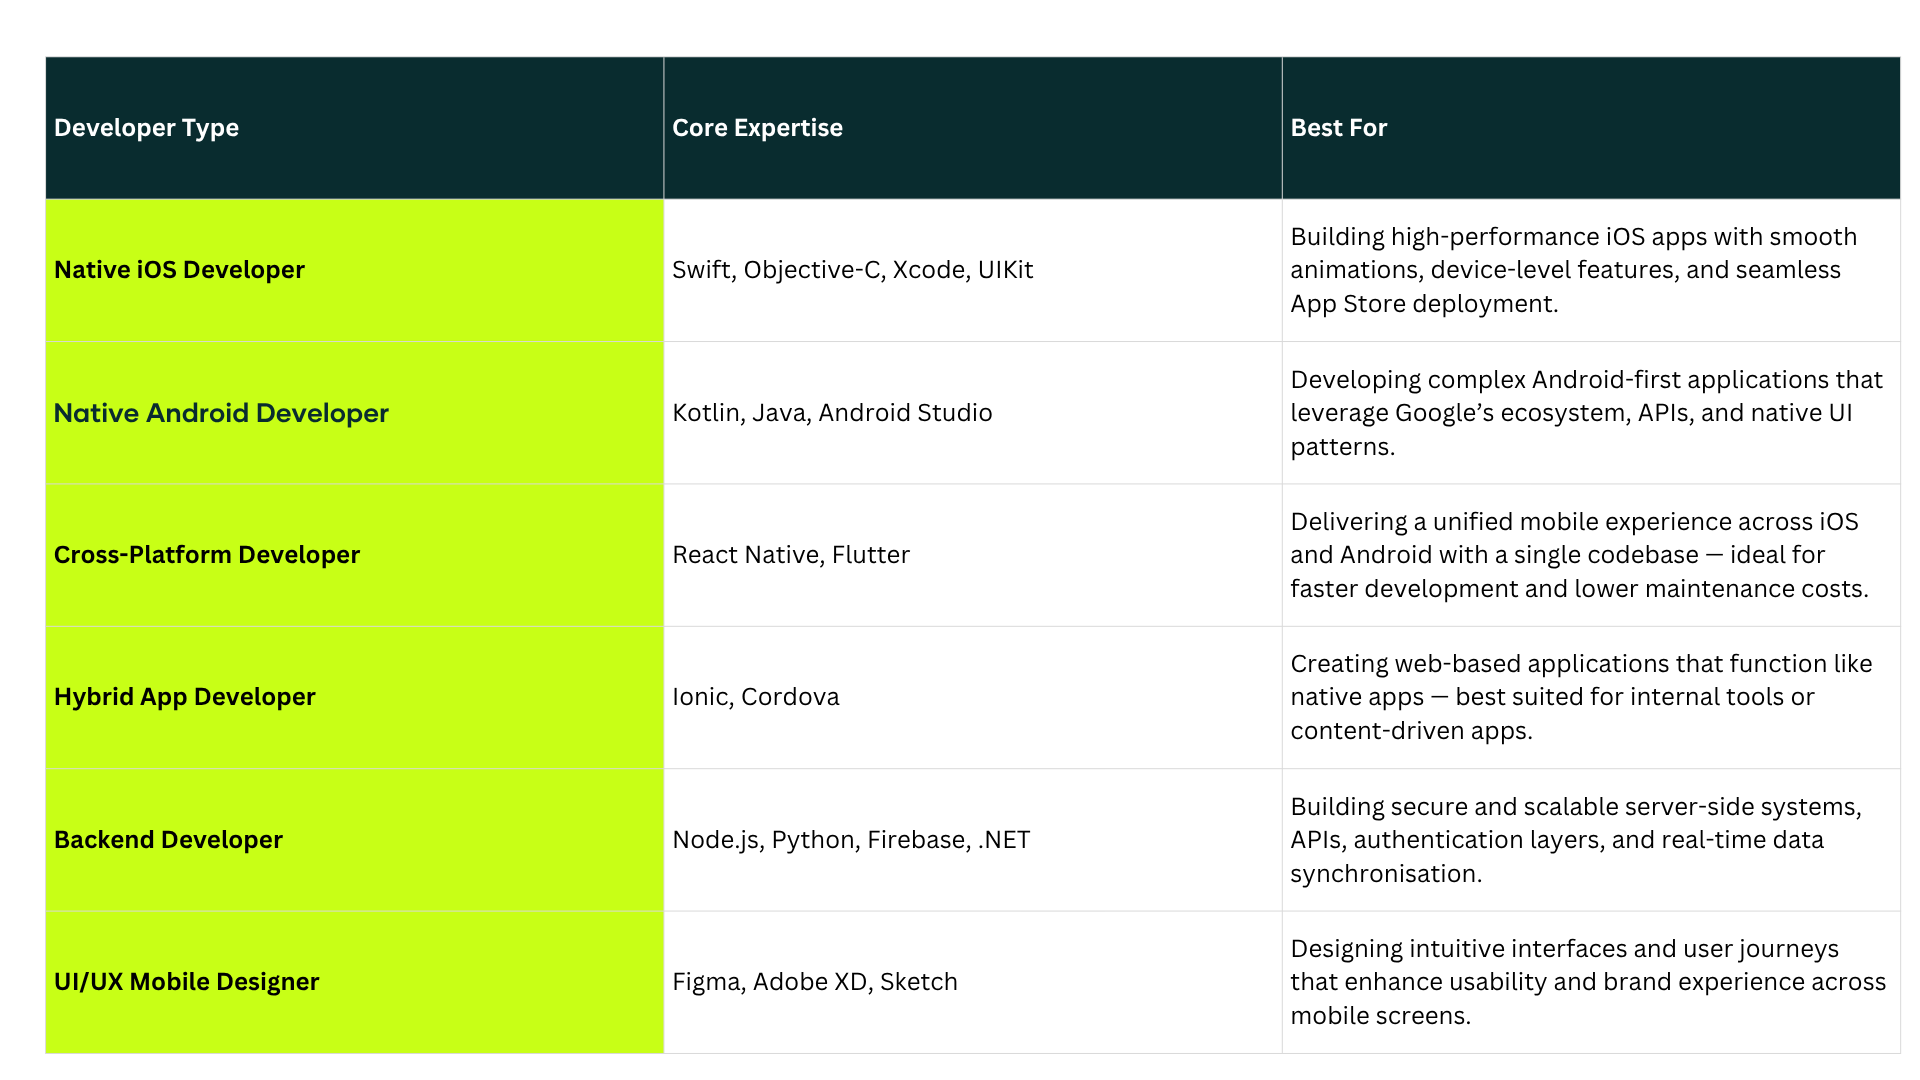This screenshot has height=1080, width=1920.
Task: Select the Native iOS Developer cell
Action: point(180,270)
